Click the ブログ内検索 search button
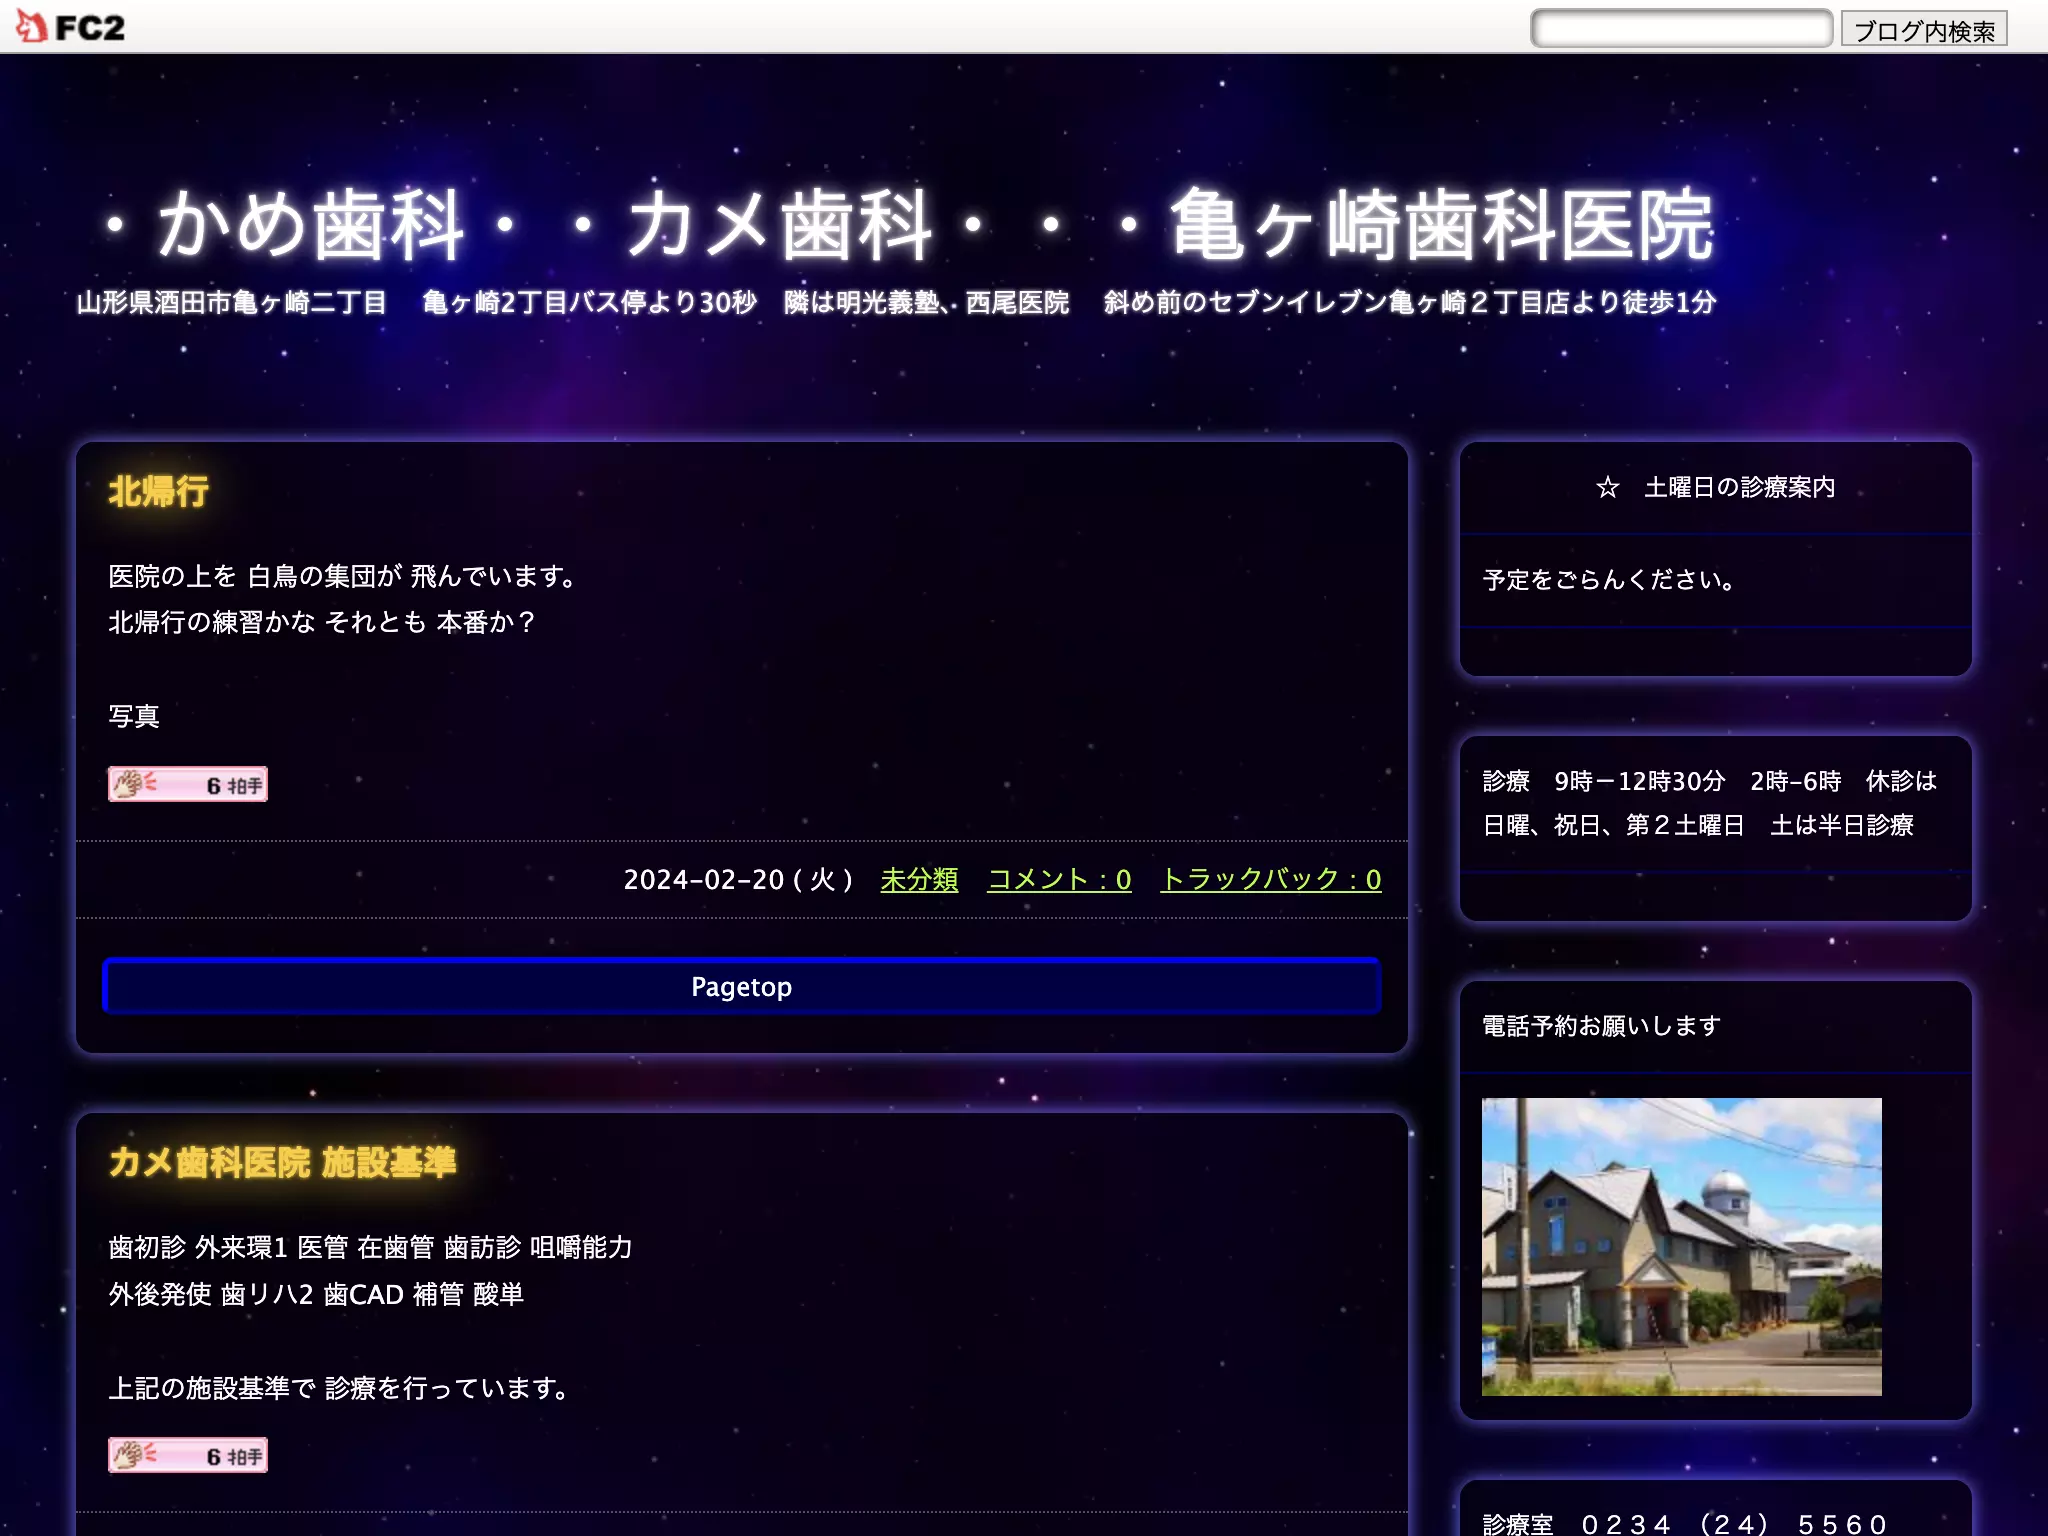The height and width of the screenshot is (1536, 2048). tap(1924, 30)
